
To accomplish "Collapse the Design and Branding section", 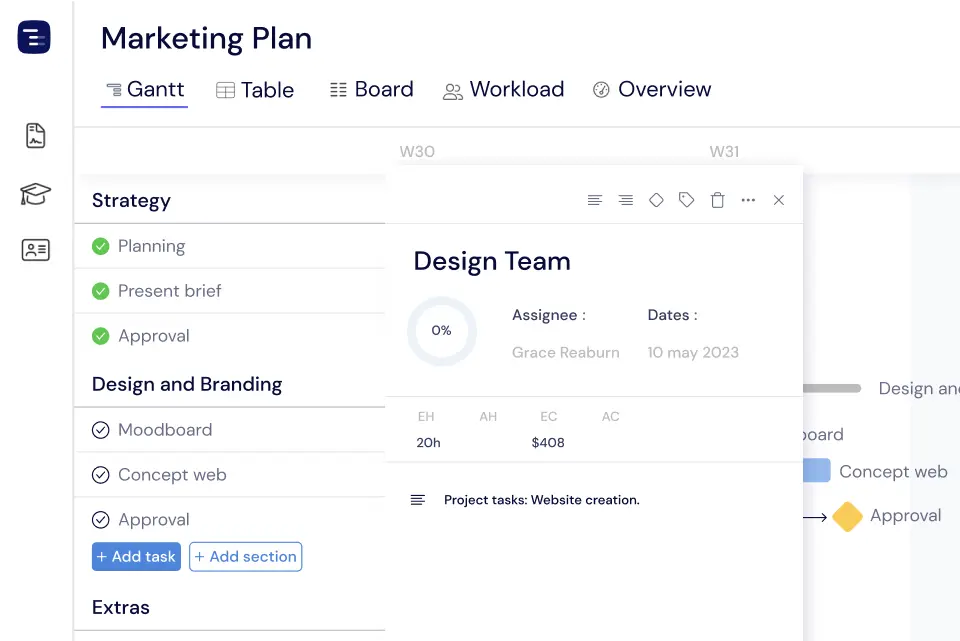I will click(x=186, y=384).
